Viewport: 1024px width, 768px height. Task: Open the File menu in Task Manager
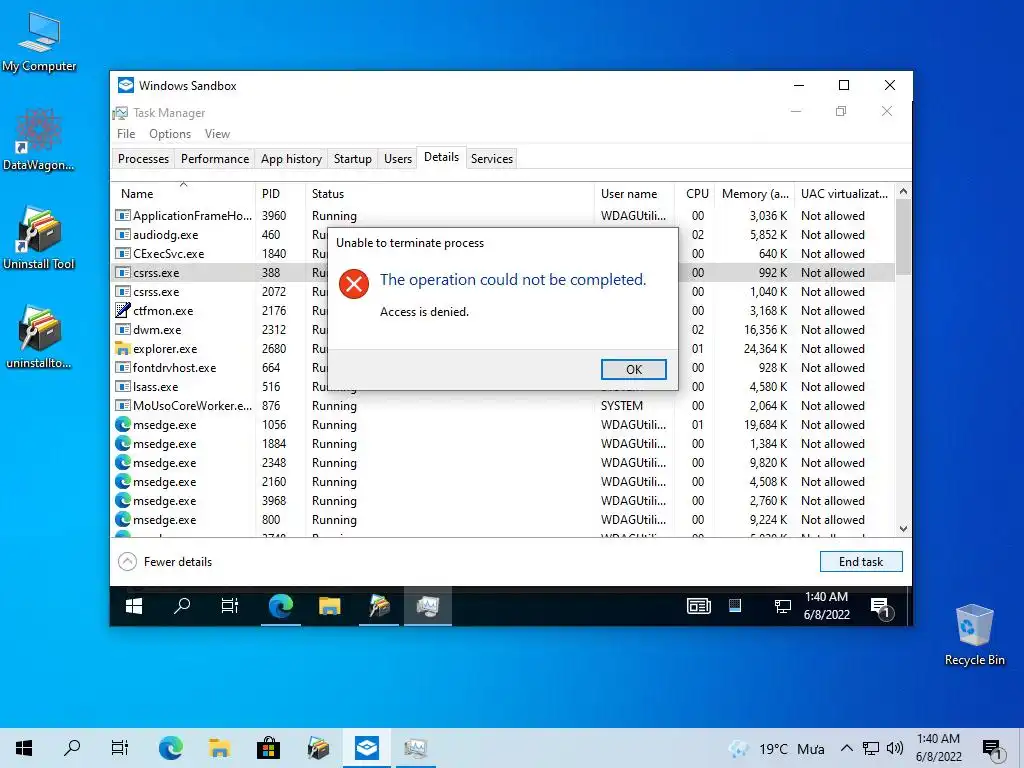[126, 134]
